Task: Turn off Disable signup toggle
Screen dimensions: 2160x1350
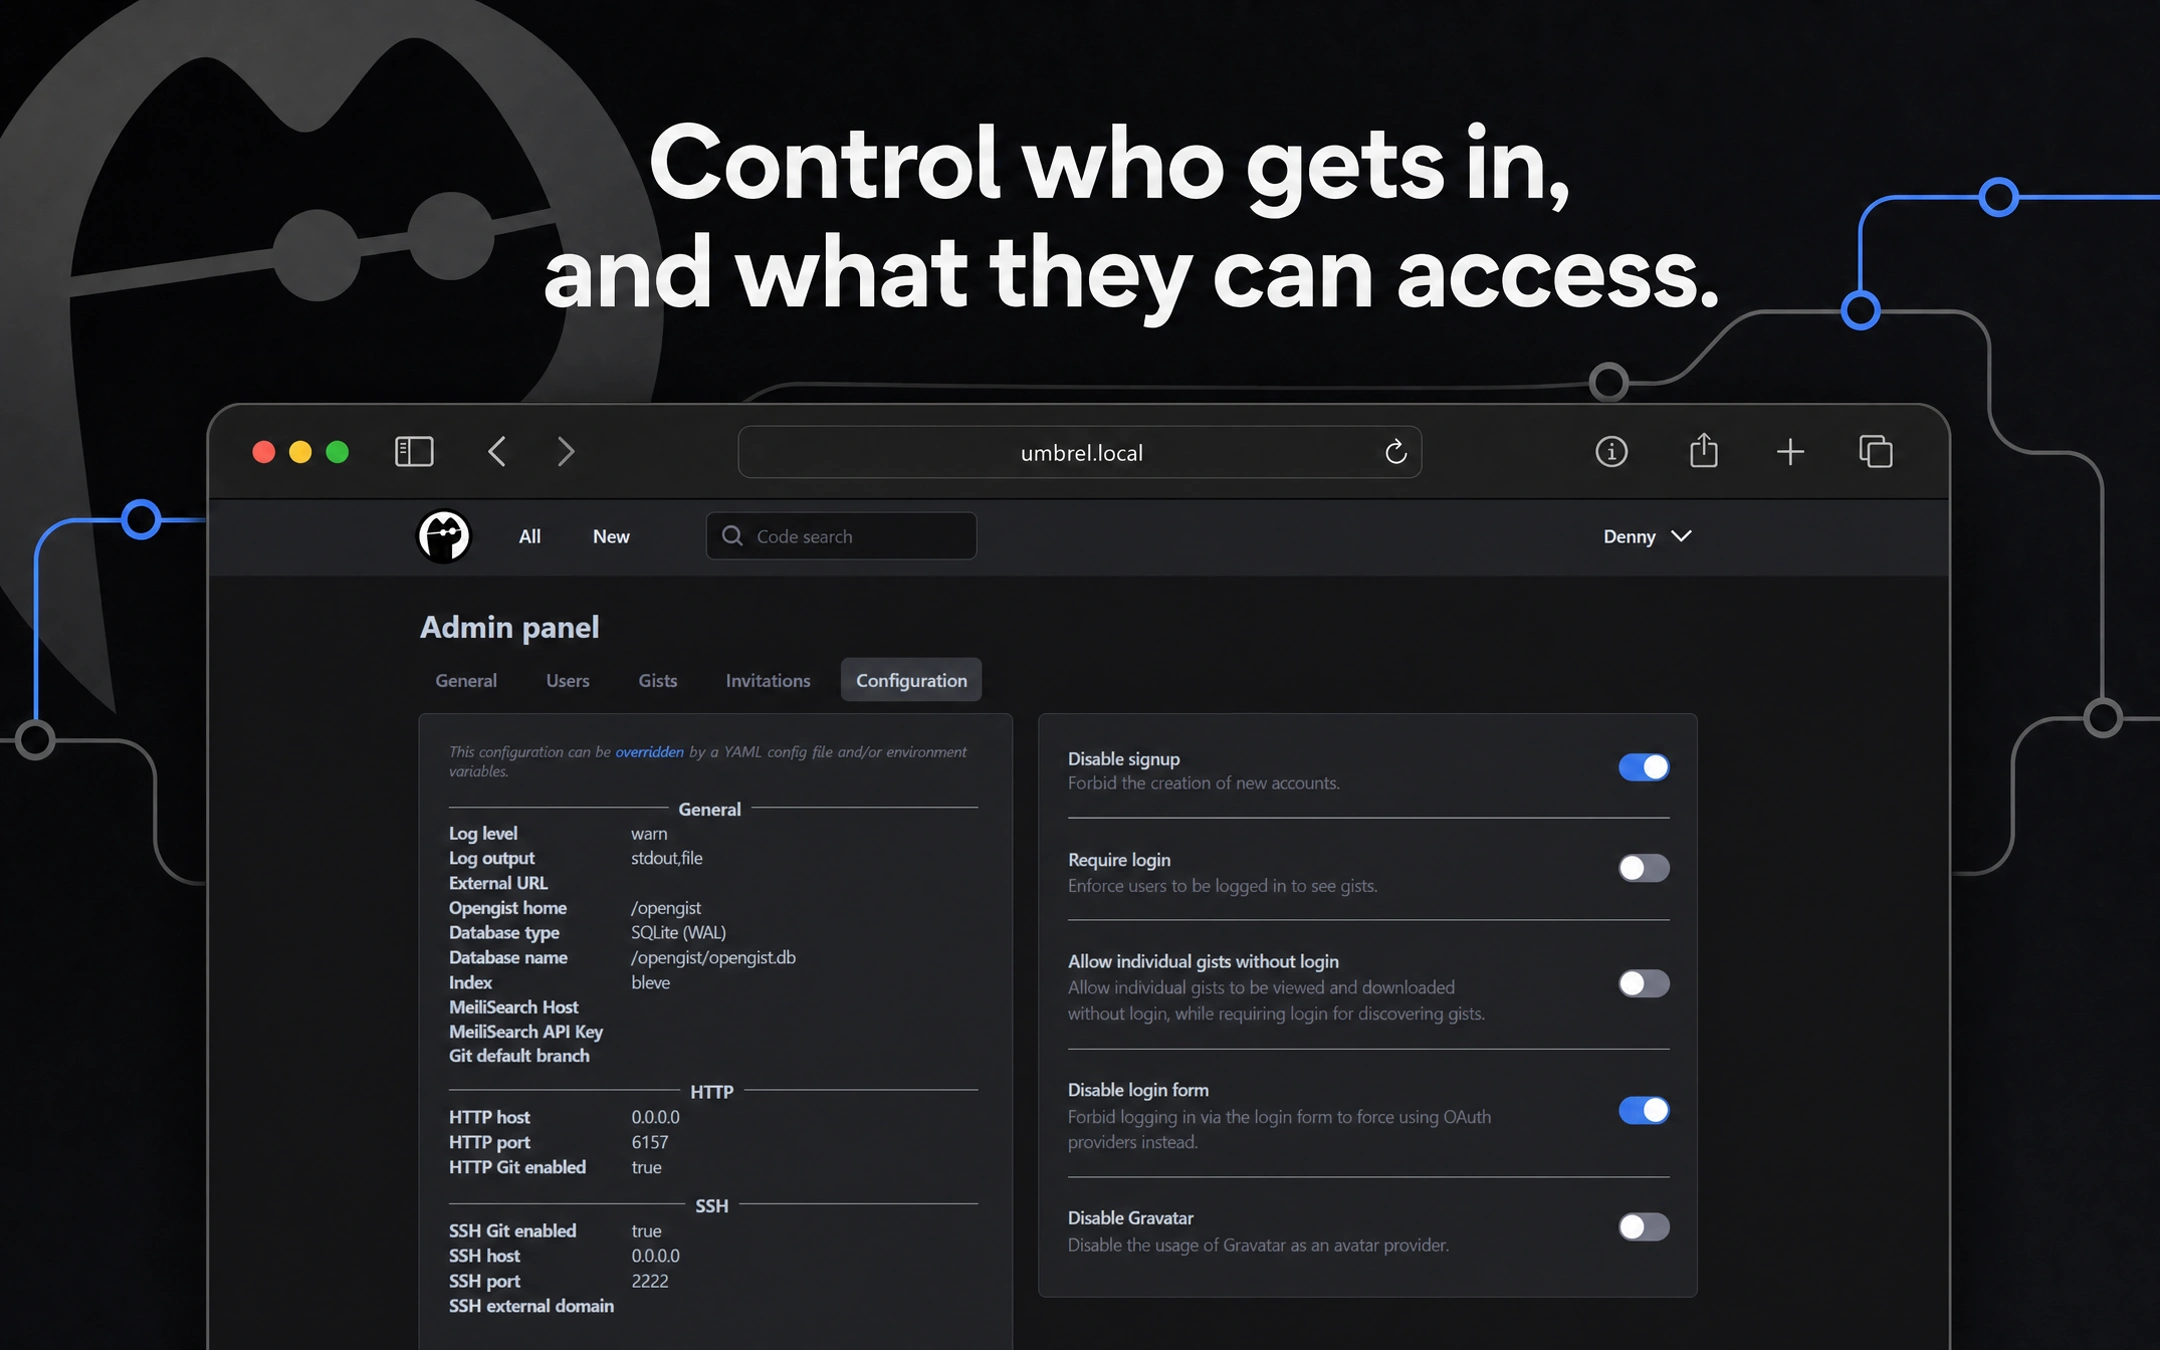Action: coord(1644,767)
